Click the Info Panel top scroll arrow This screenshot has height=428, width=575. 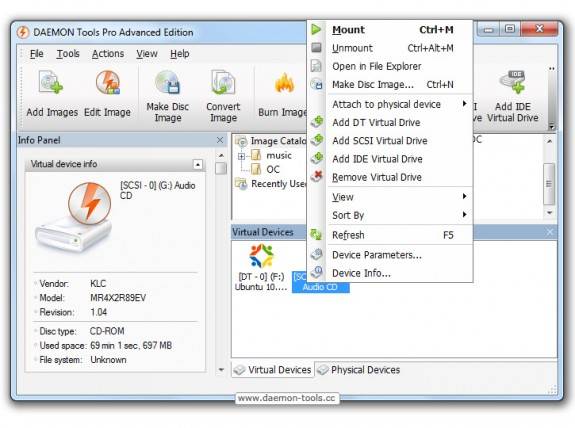click(221, 156)
